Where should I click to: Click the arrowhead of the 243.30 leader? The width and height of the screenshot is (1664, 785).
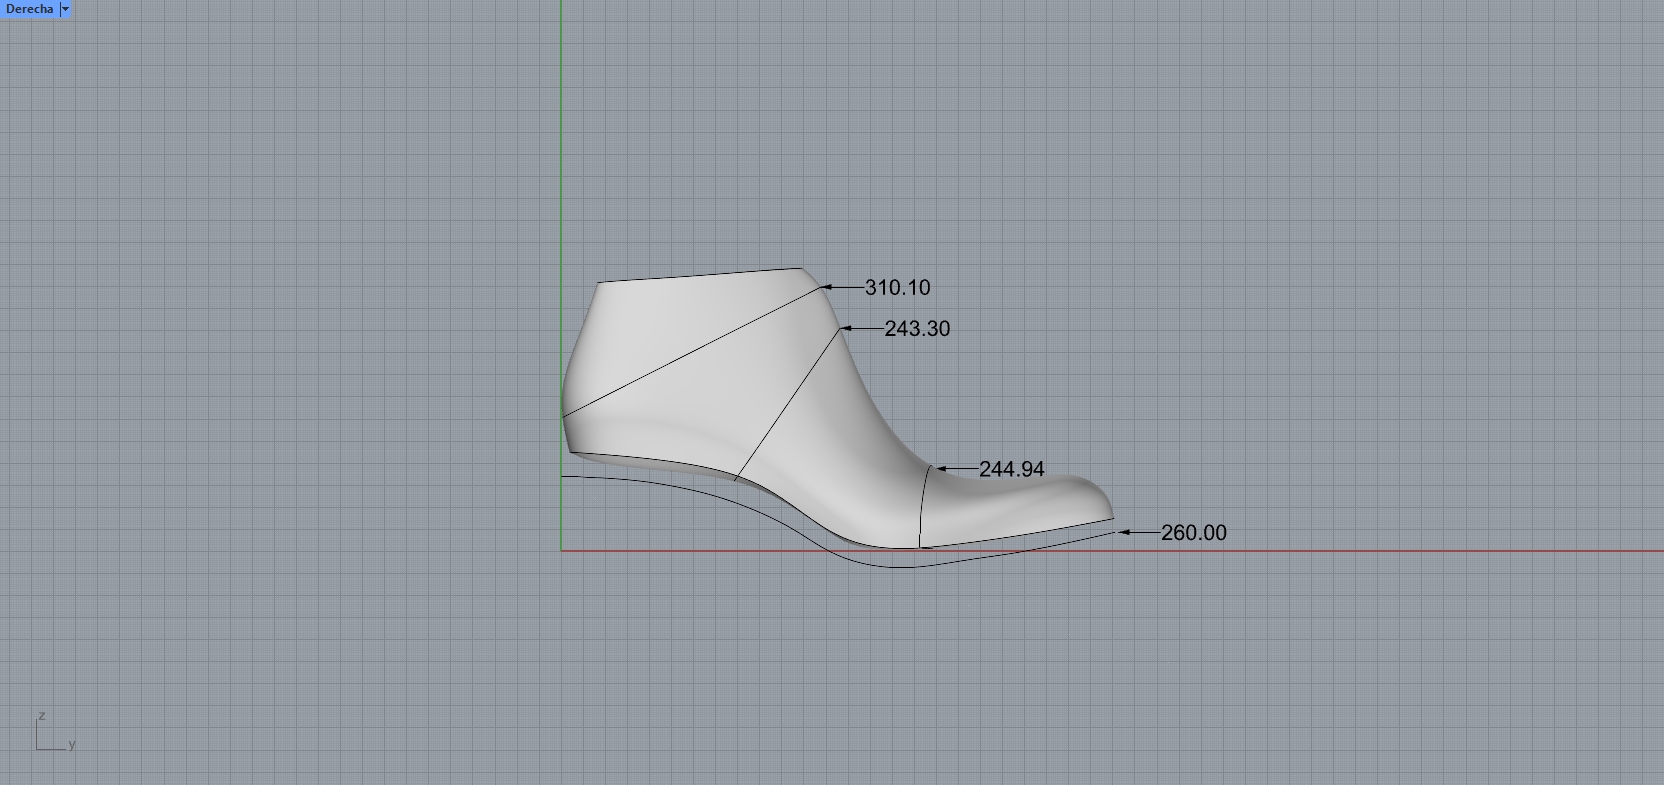tap(846, 328)
